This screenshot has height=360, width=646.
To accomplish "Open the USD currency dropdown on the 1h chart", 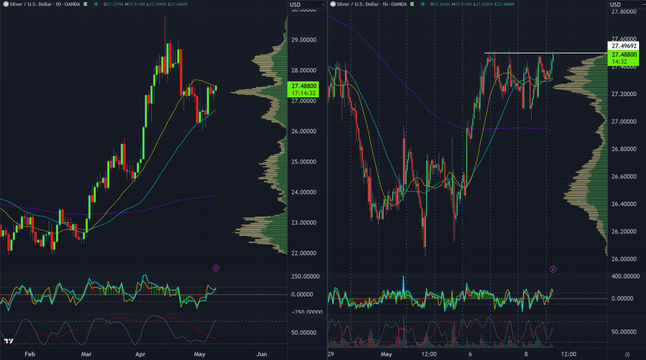I will [x=626, y=5].
